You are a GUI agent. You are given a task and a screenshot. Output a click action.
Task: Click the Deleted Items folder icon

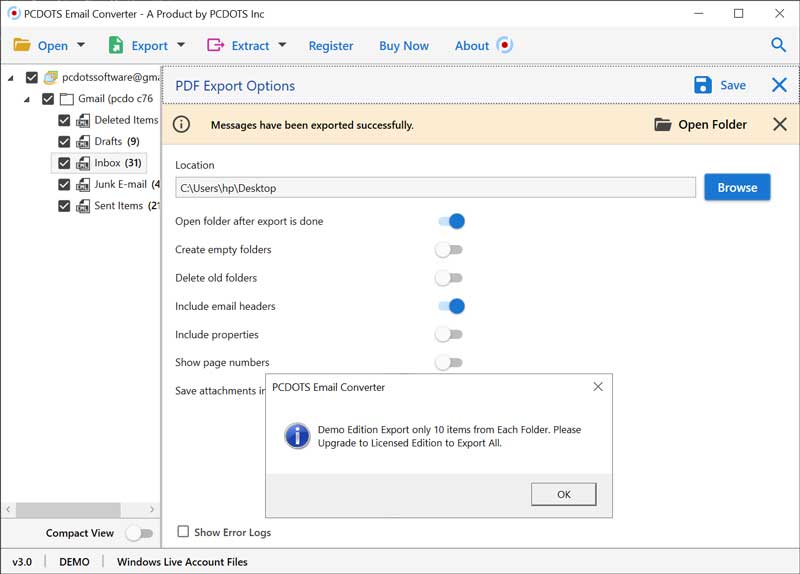point(83,120)
